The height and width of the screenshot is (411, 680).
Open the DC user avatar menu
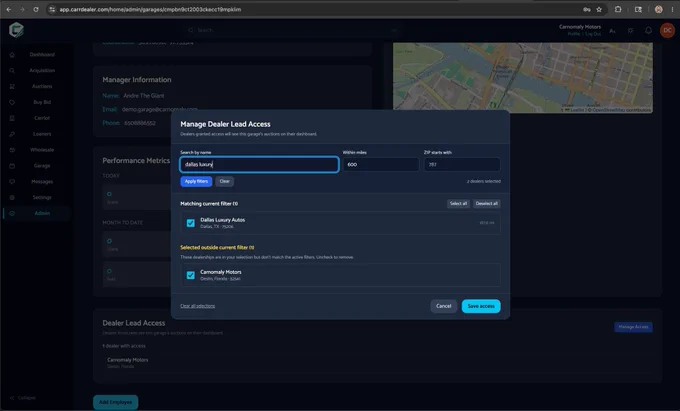(x=667, y=30)
